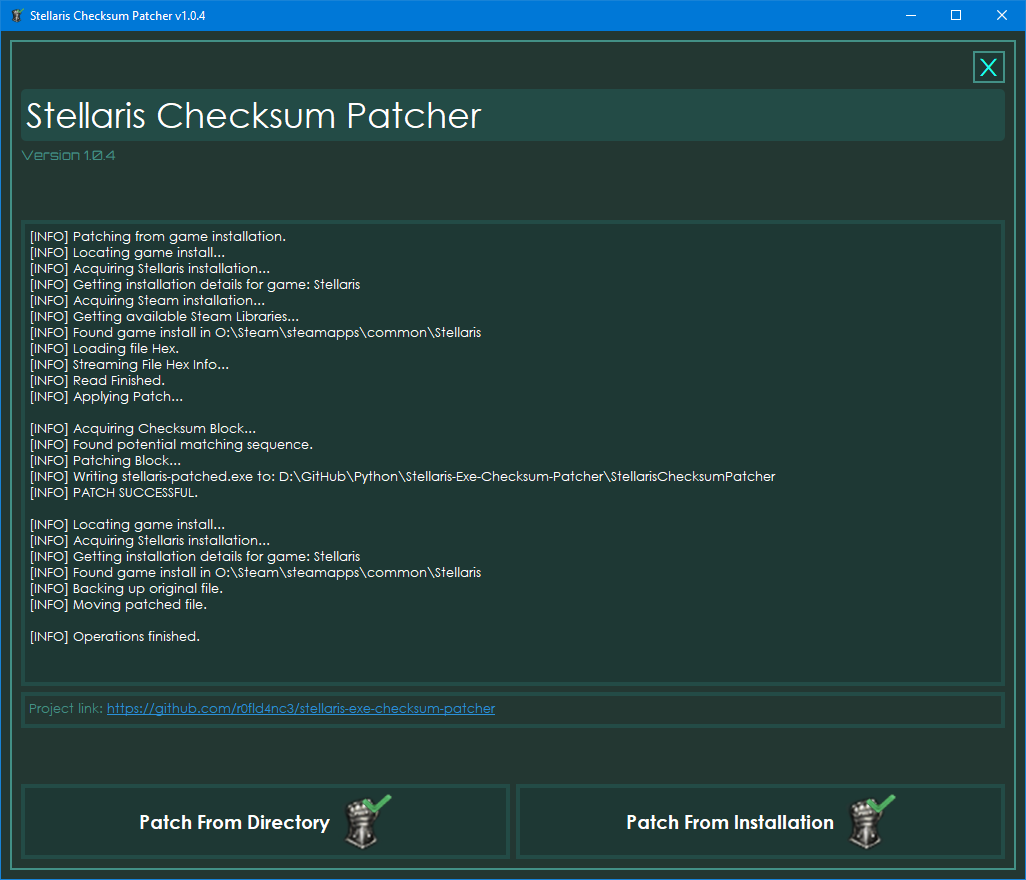Viewport: 1026px width, 880px height.
Task: Click the Patch From Directory button
Action: (266, 822)
